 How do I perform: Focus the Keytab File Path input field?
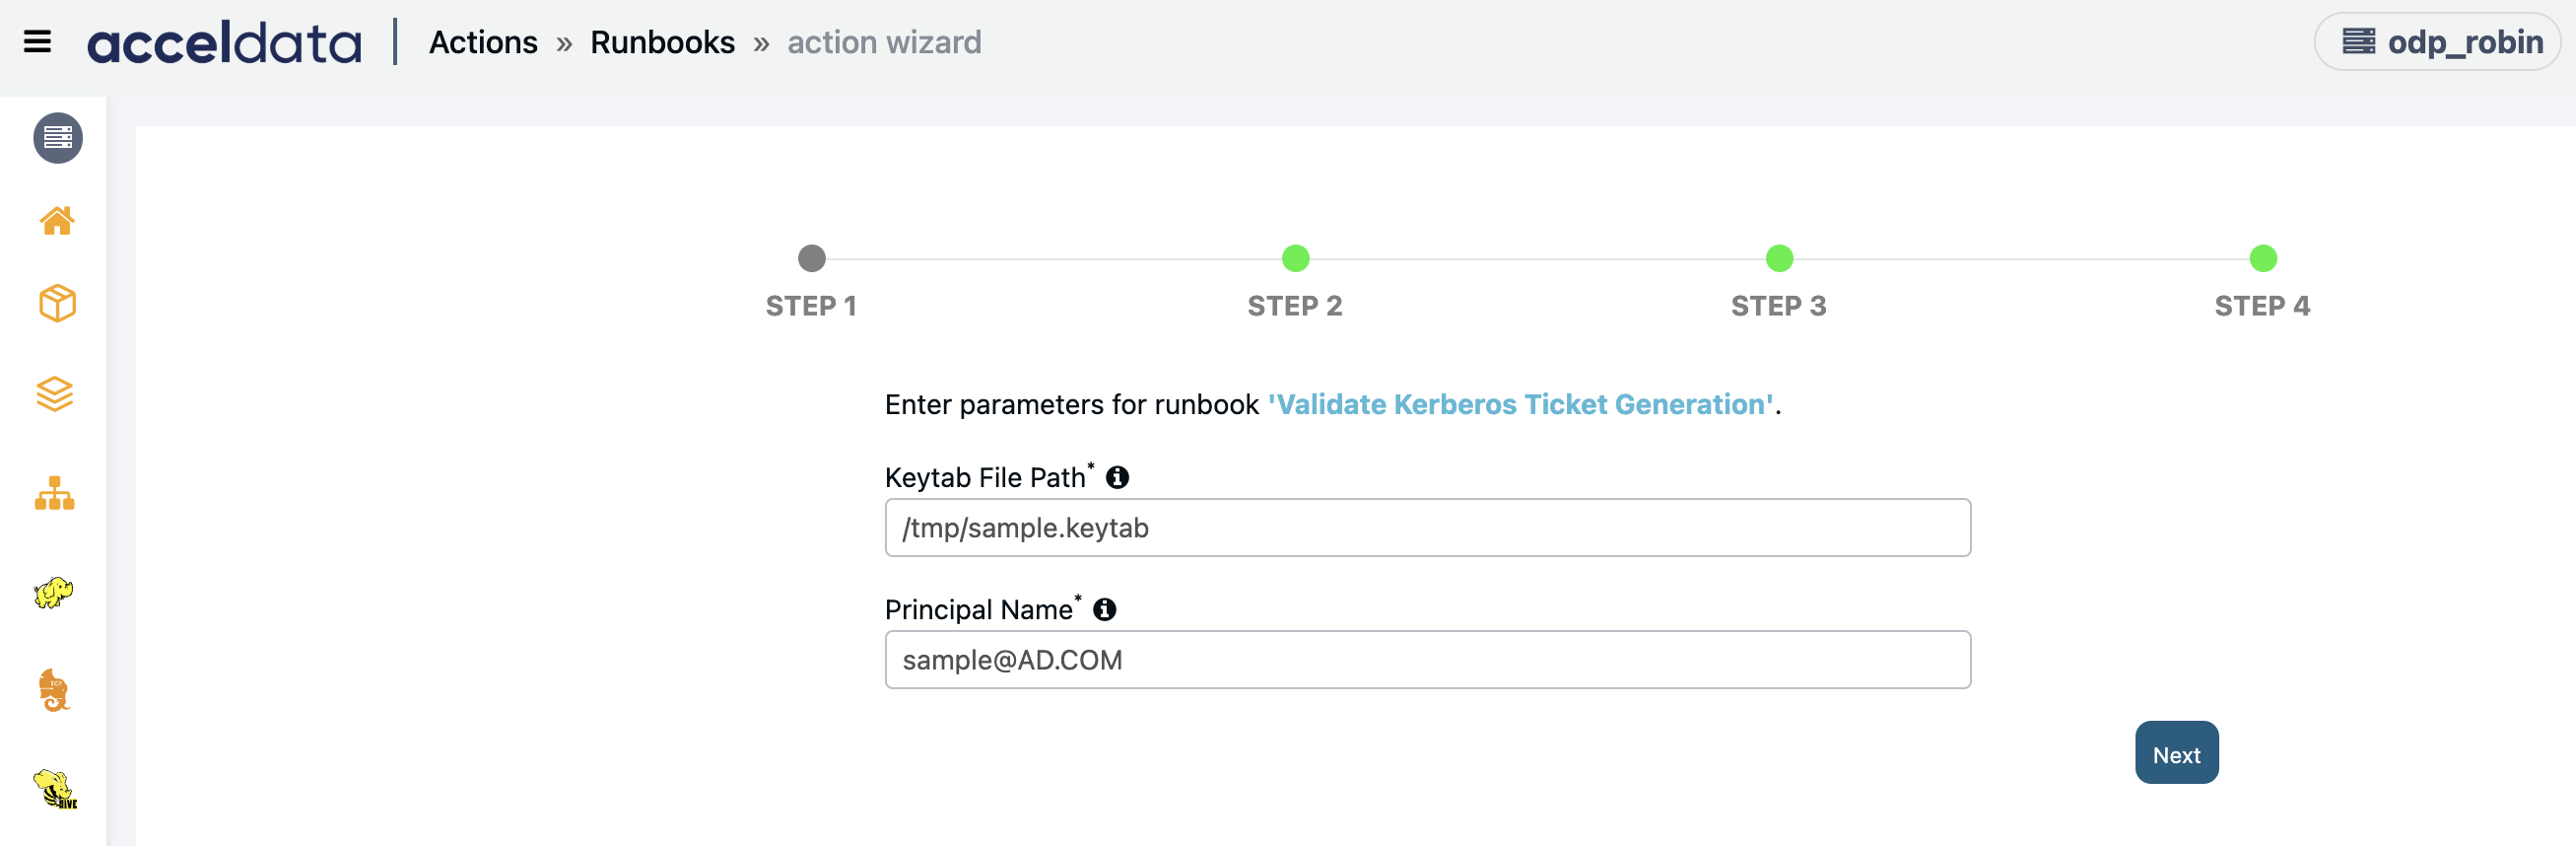[x=1427, y=528]
